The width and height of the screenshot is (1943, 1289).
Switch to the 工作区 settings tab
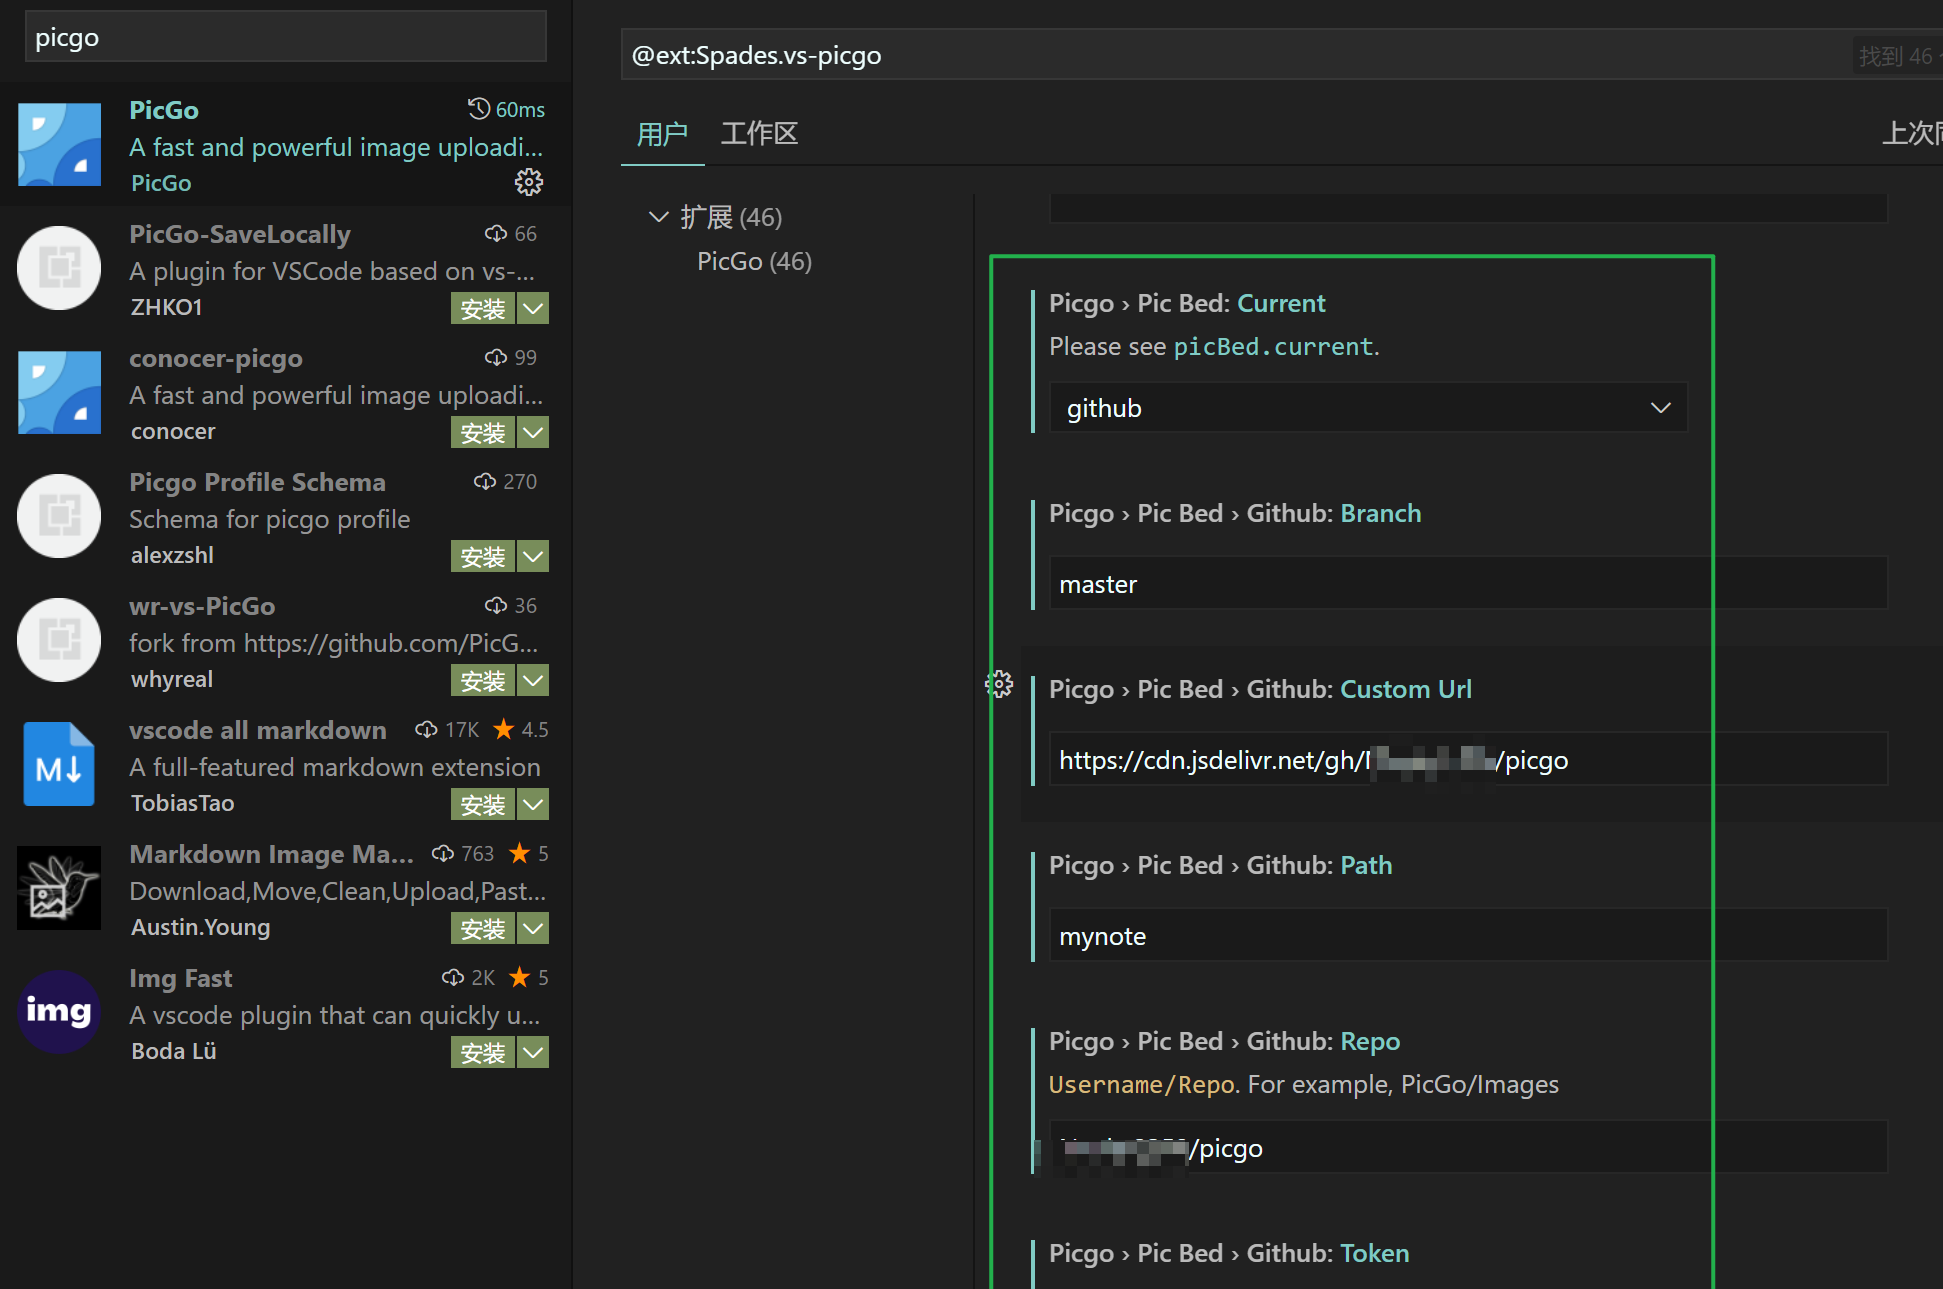coord(759,134)
